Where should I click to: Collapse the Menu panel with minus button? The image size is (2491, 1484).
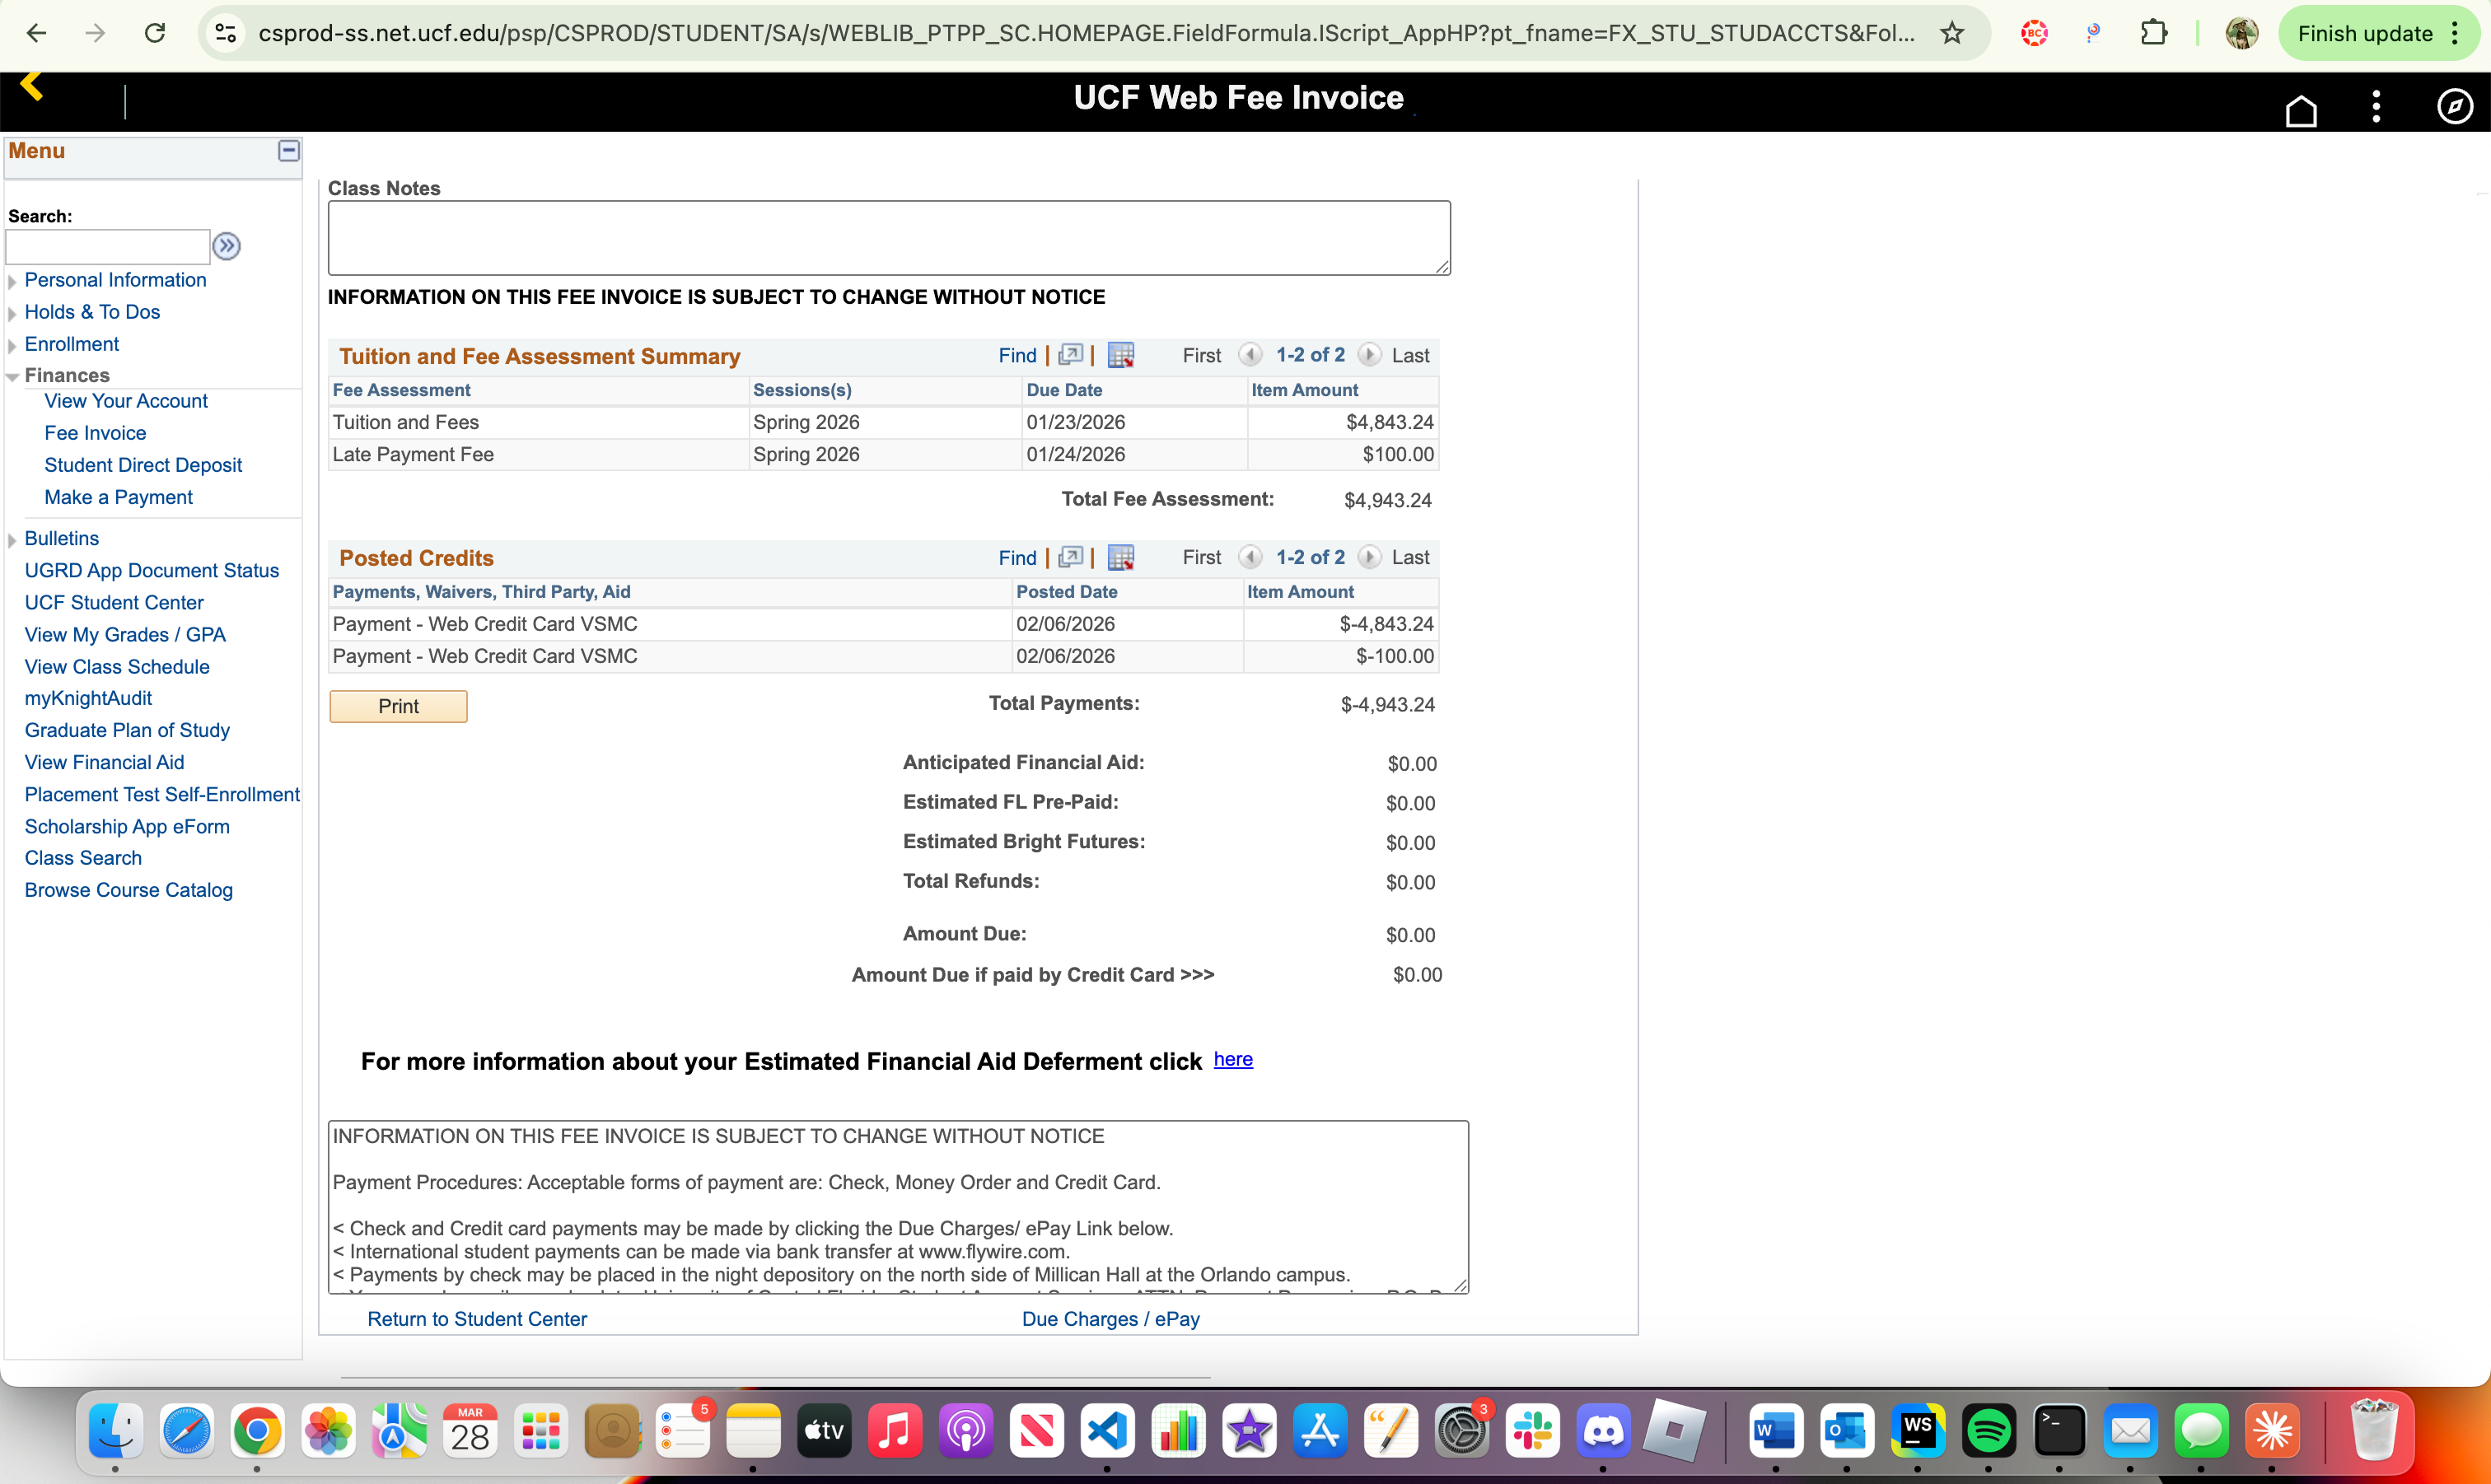coord(288,151)
